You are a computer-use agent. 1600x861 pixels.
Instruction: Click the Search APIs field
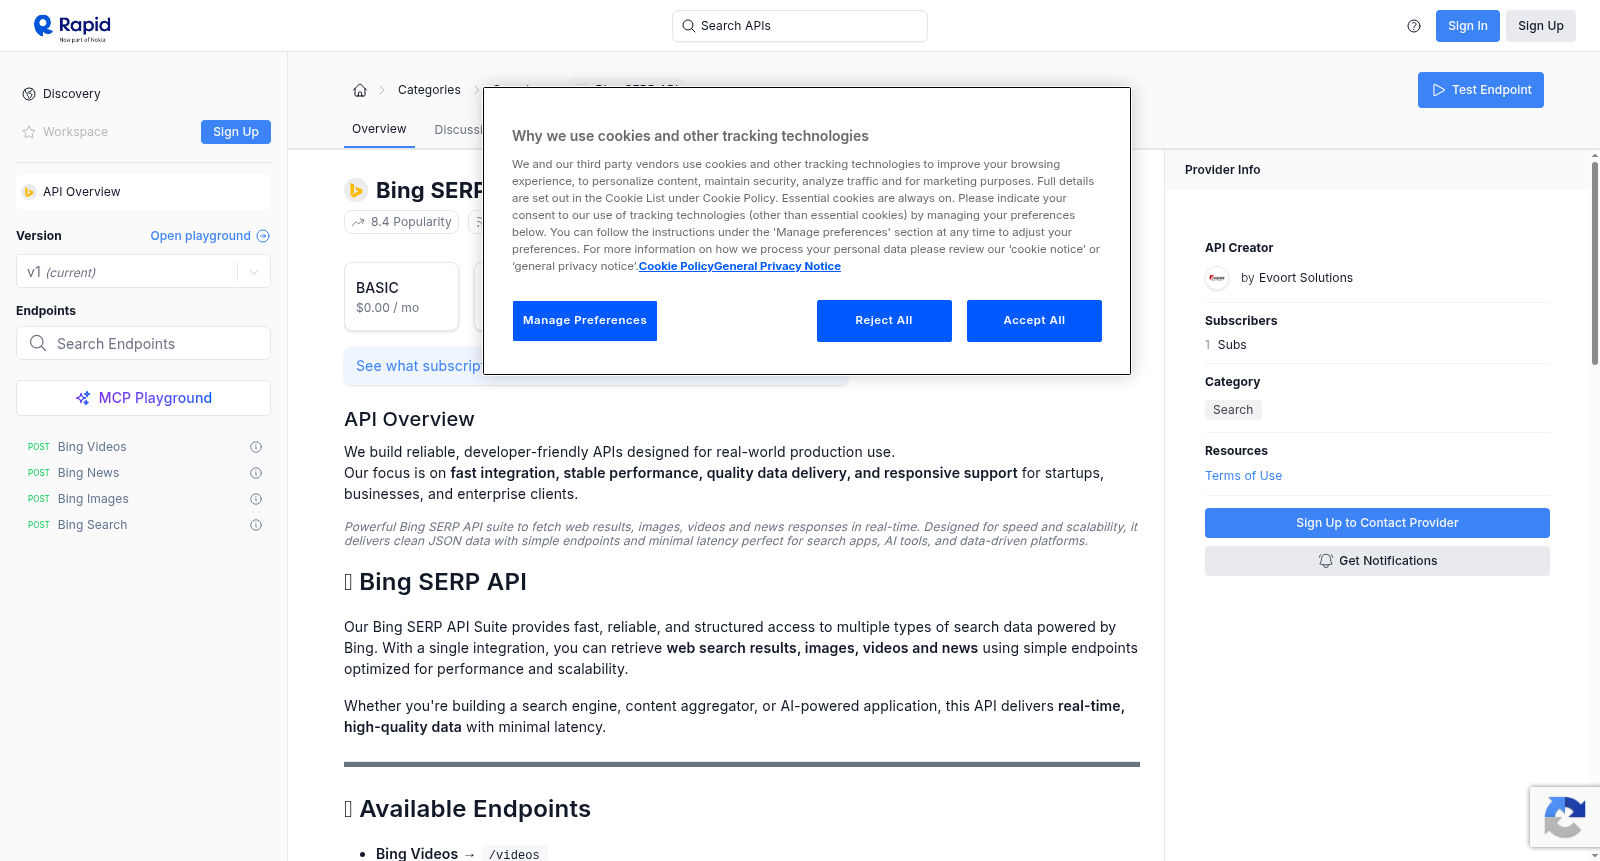click(x=800, y=26)
